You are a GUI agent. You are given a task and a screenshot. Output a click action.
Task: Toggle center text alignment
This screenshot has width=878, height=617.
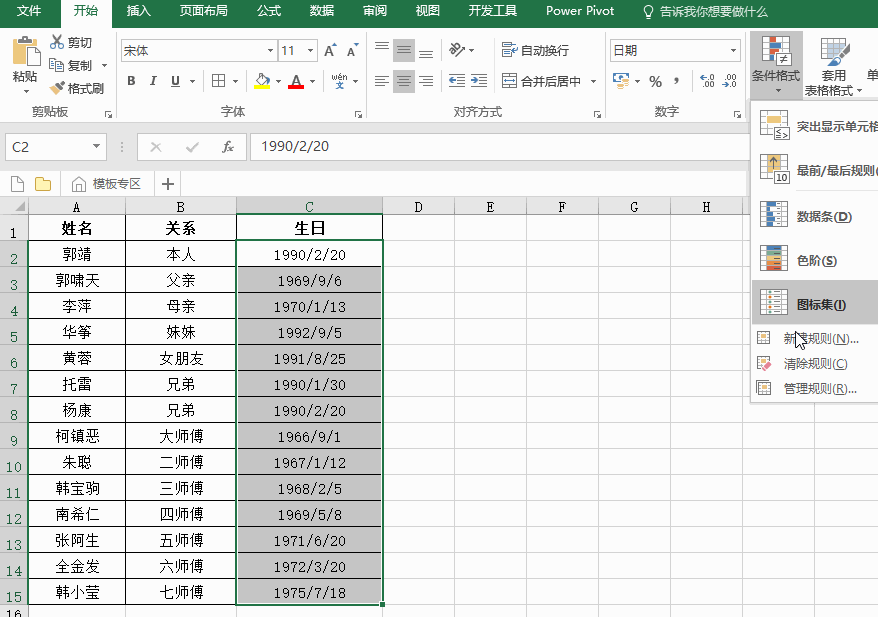coord(404,81)
